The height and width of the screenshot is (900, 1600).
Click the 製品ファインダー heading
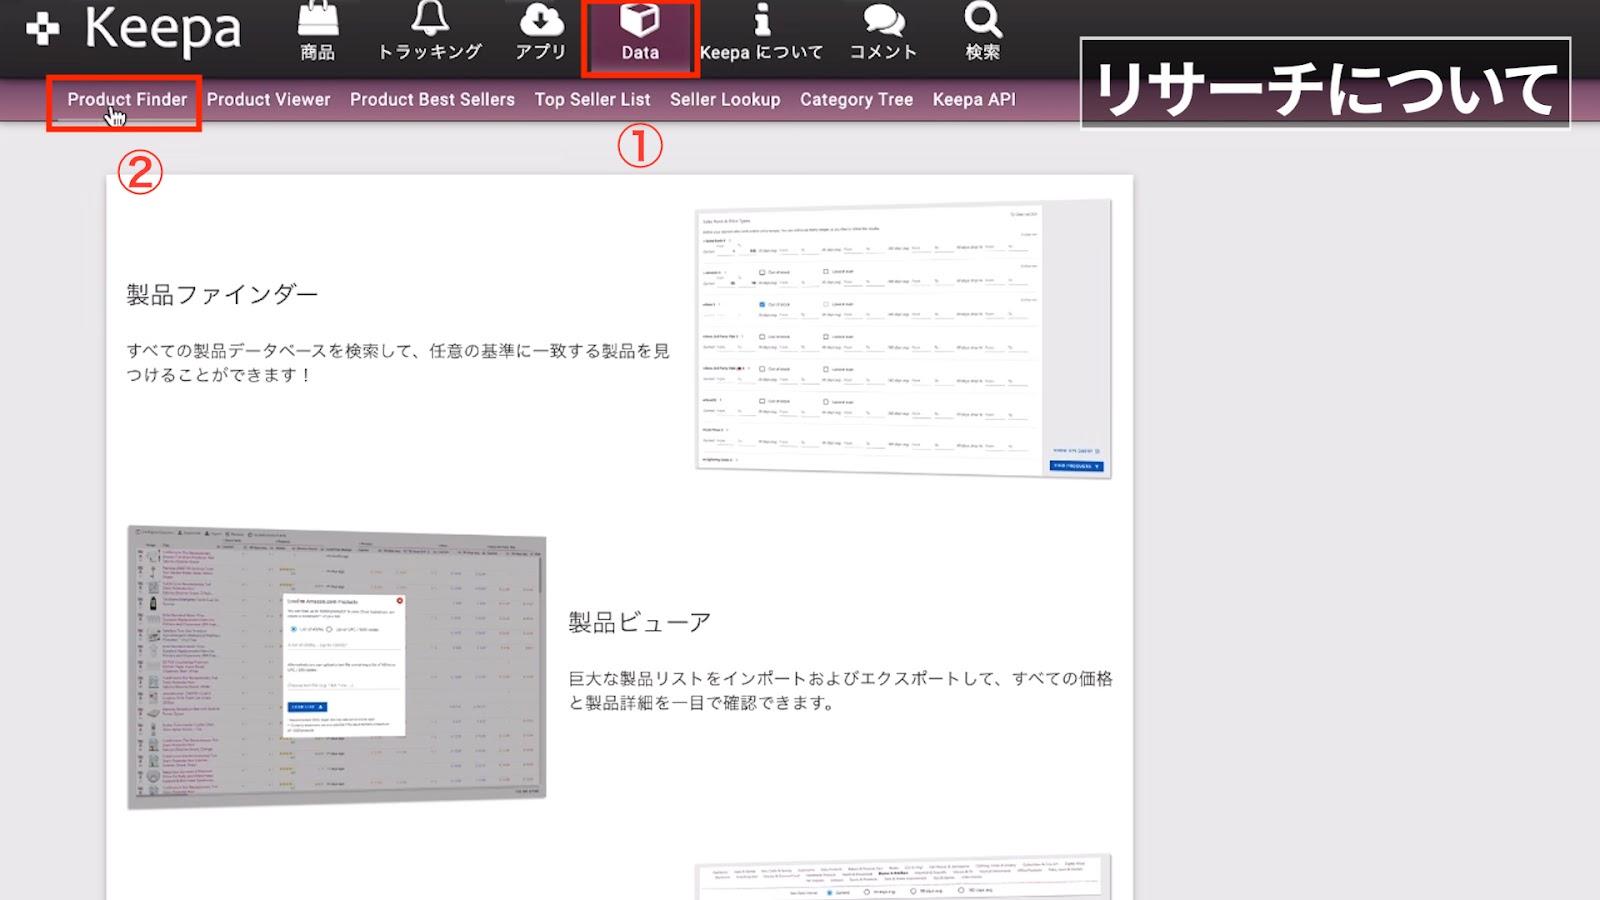222,295
